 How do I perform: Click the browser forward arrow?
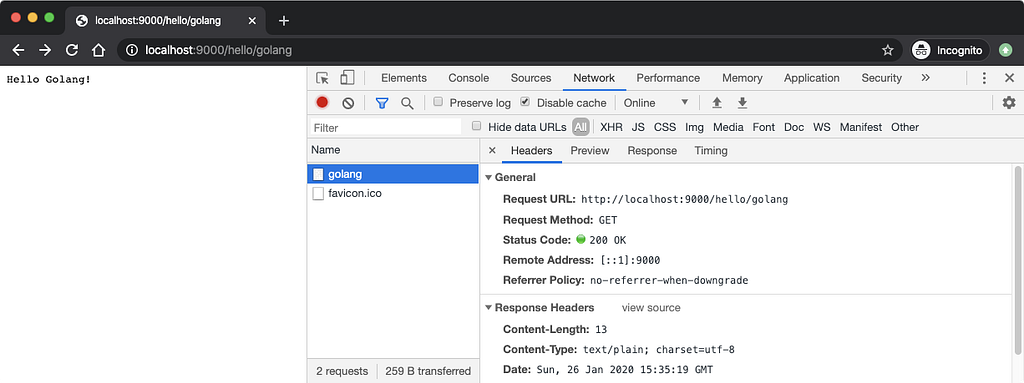44,50
